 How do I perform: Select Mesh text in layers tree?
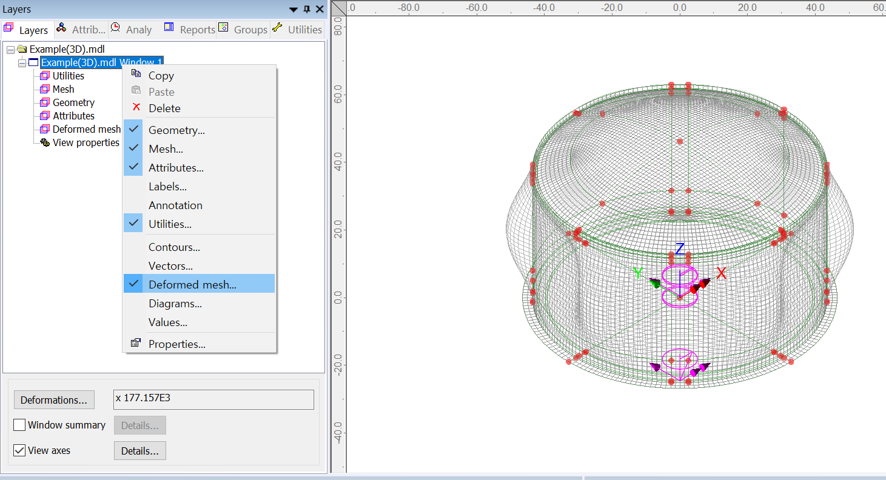[63, 89]
